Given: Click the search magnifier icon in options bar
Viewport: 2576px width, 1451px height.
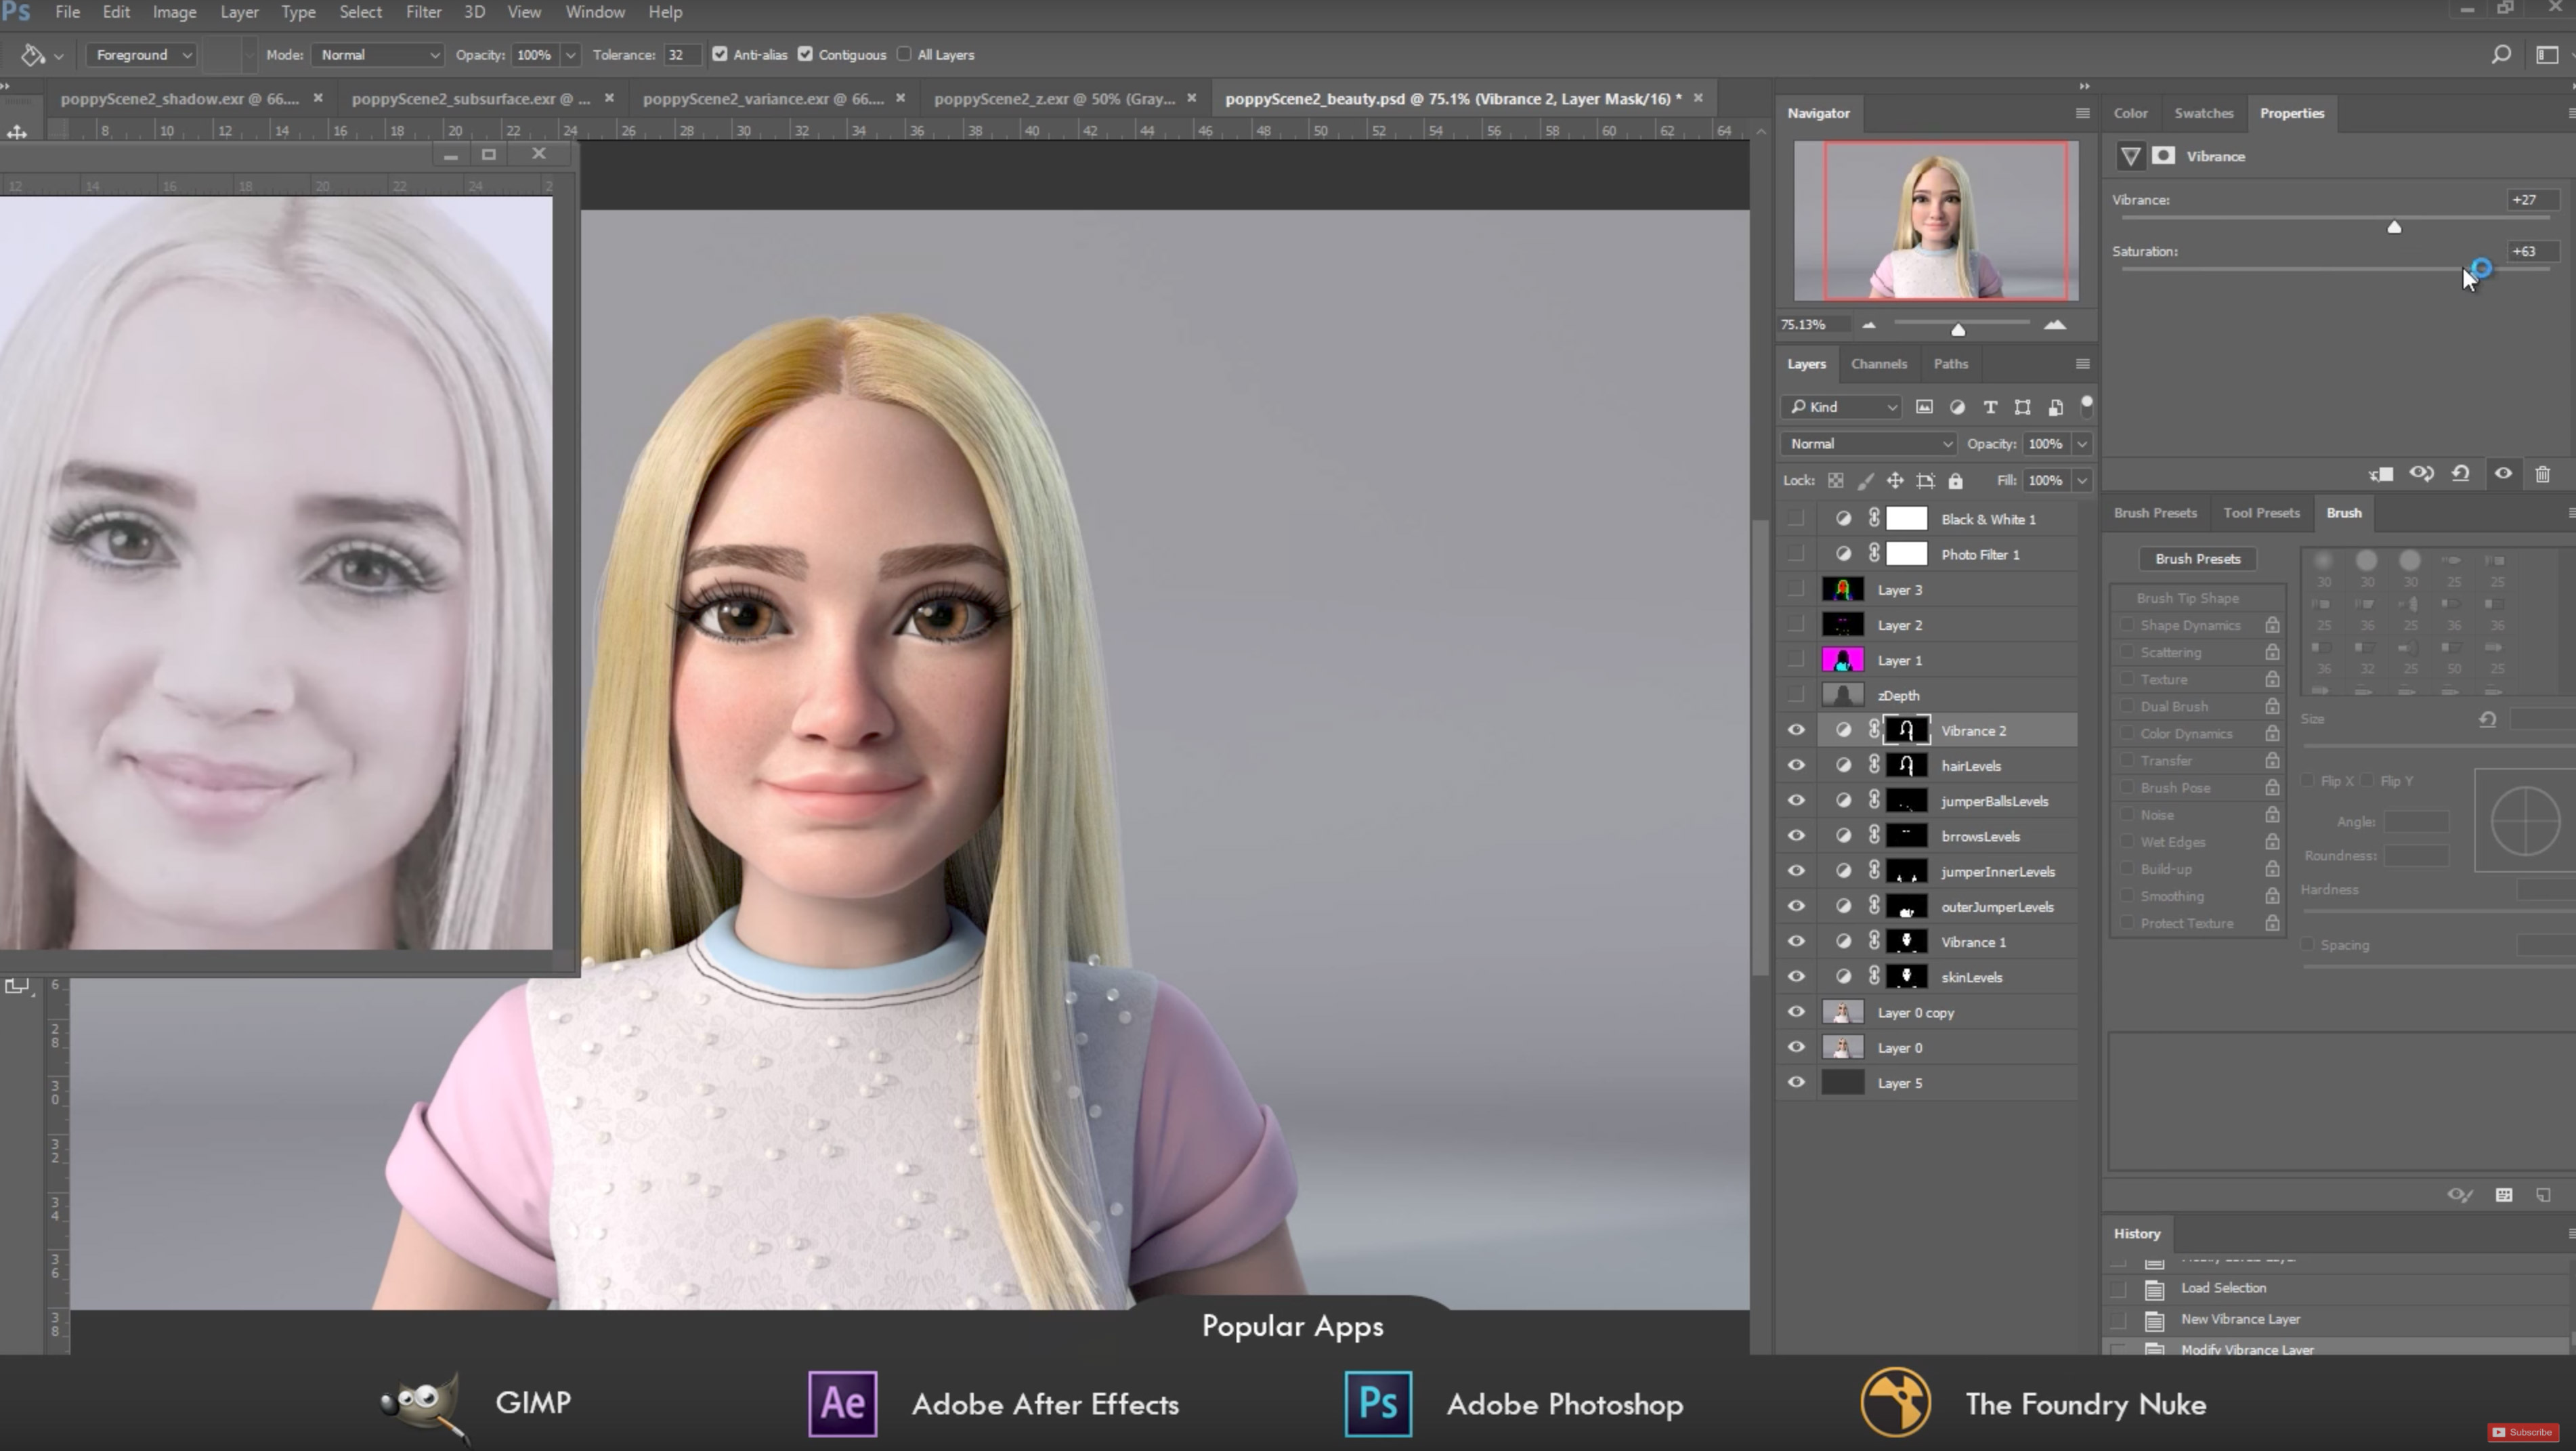Looking at the screenshot, I should point(2500,55).
